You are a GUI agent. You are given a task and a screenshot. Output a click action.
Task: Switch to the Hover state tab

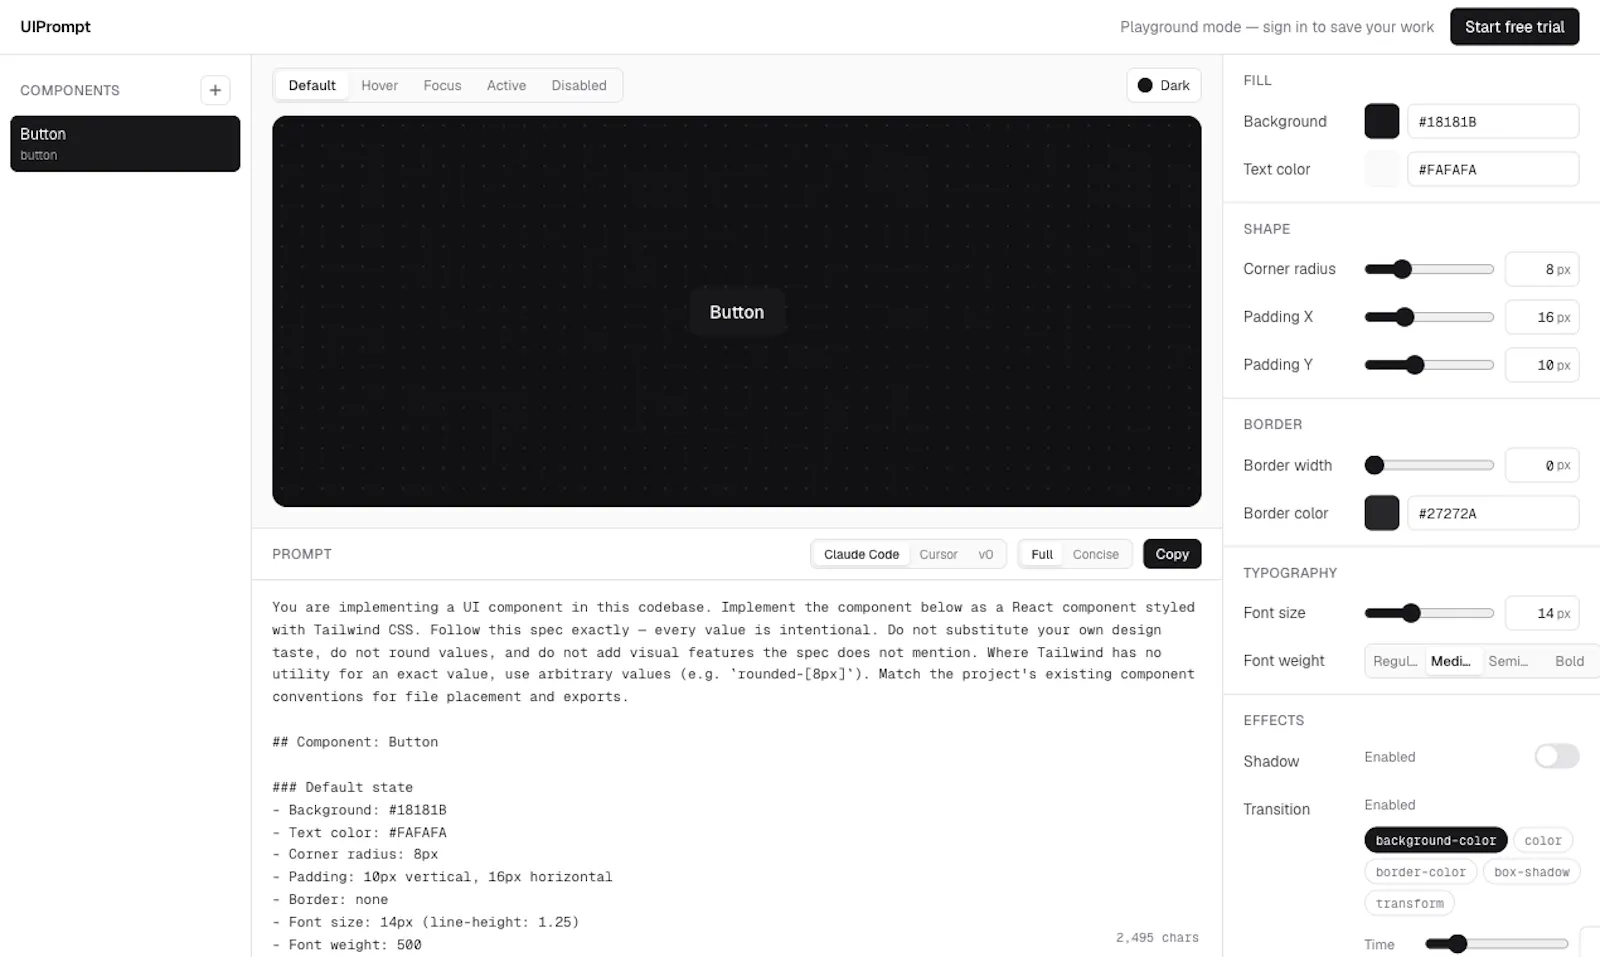(x=379, y=86)
